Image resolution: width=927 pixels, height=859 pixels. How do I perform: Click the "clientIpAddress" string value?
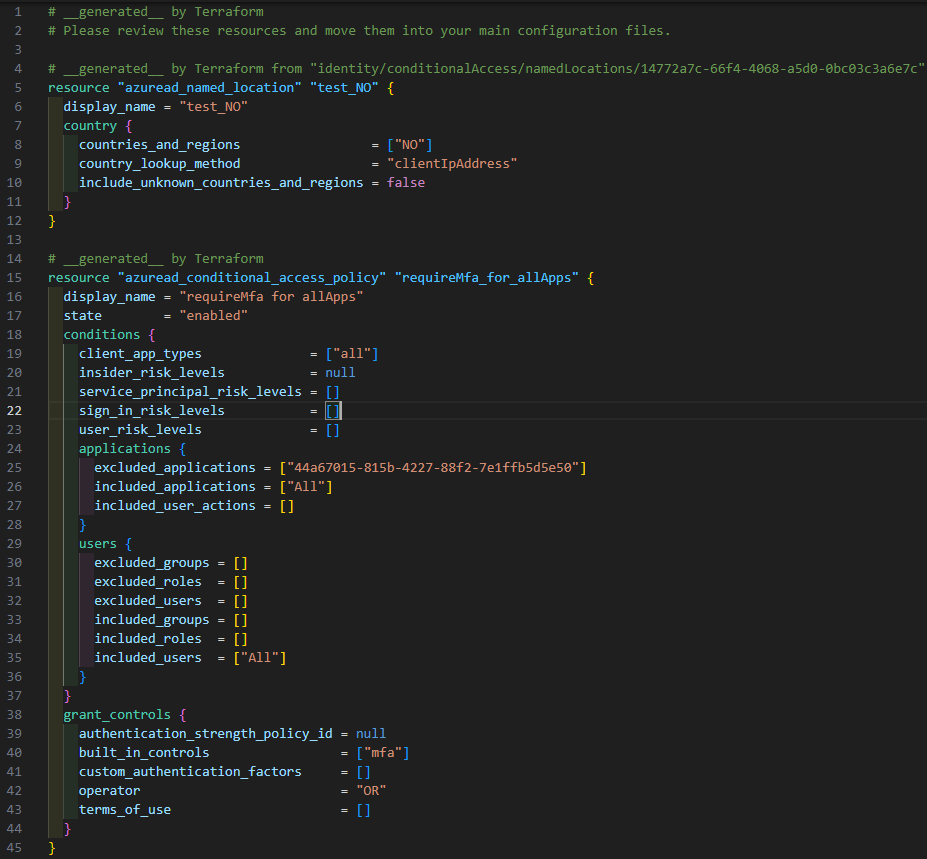coord(452,164)
